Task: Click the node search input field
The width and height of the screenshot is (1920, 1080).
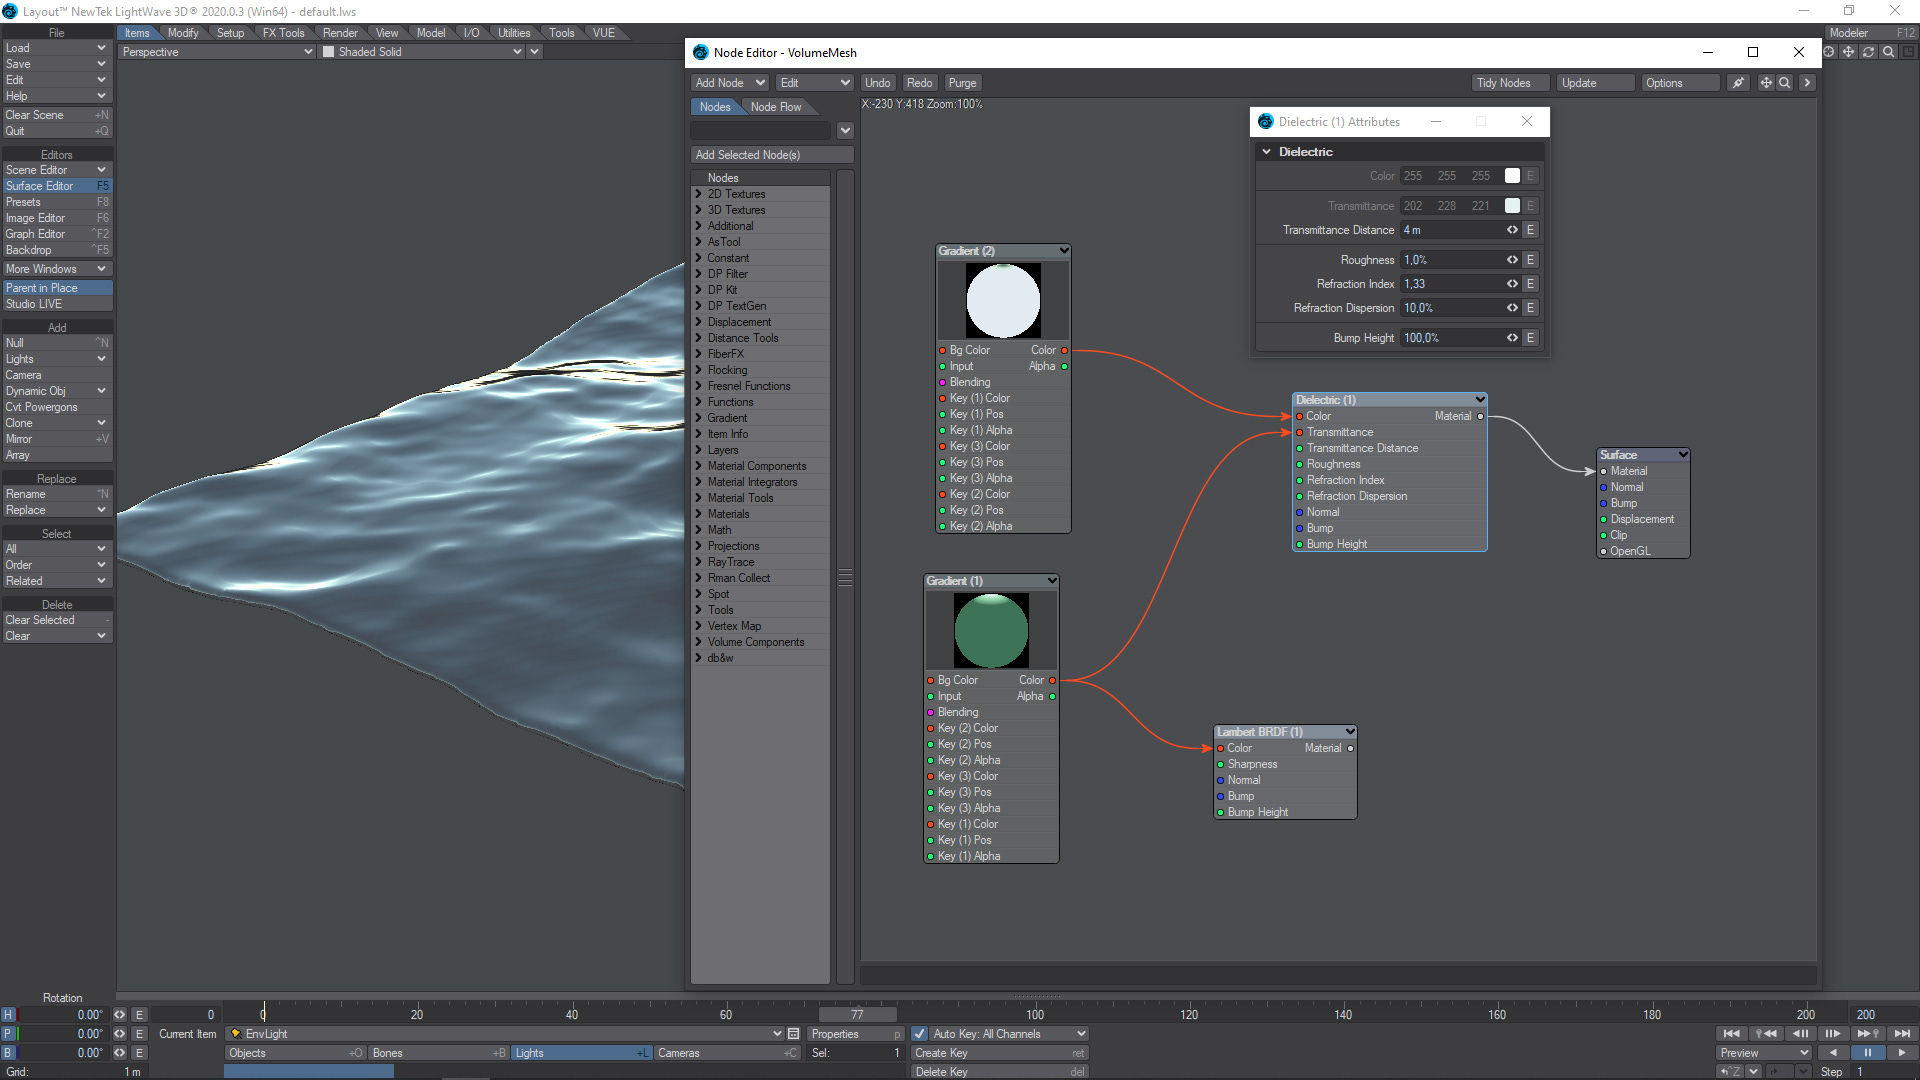Action: click(x=760, y=131)
